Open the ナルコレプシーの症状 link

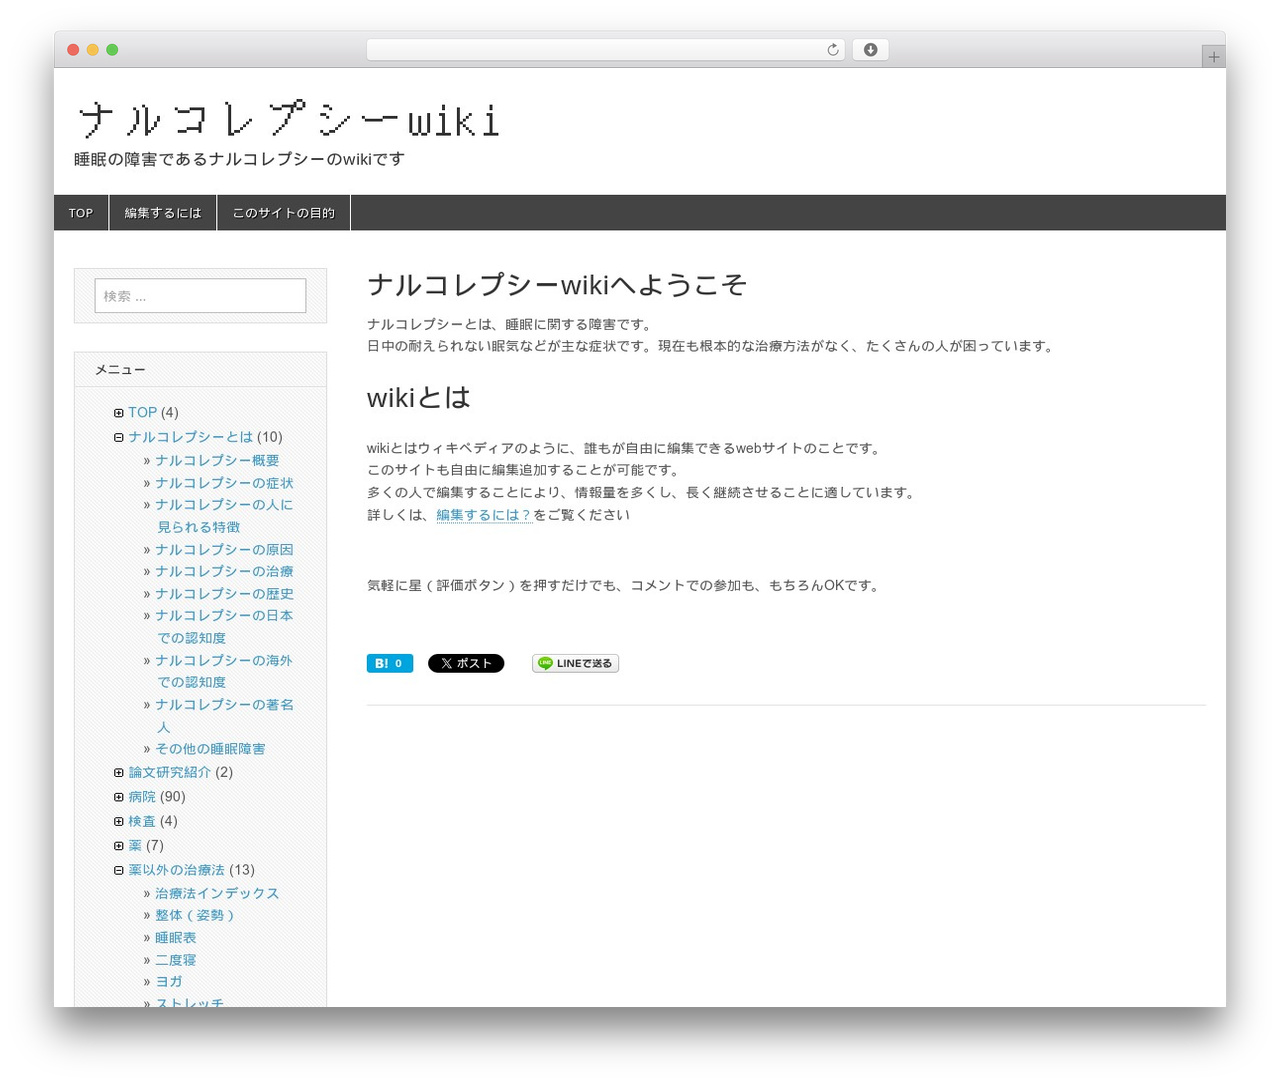click(224, 483)
